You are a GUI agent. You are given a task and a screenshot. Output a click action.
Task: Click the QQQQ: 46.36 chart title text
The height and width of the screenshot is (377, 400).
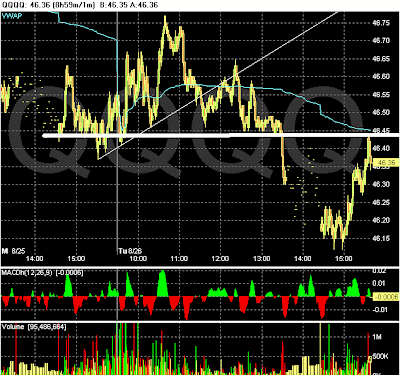25,5
